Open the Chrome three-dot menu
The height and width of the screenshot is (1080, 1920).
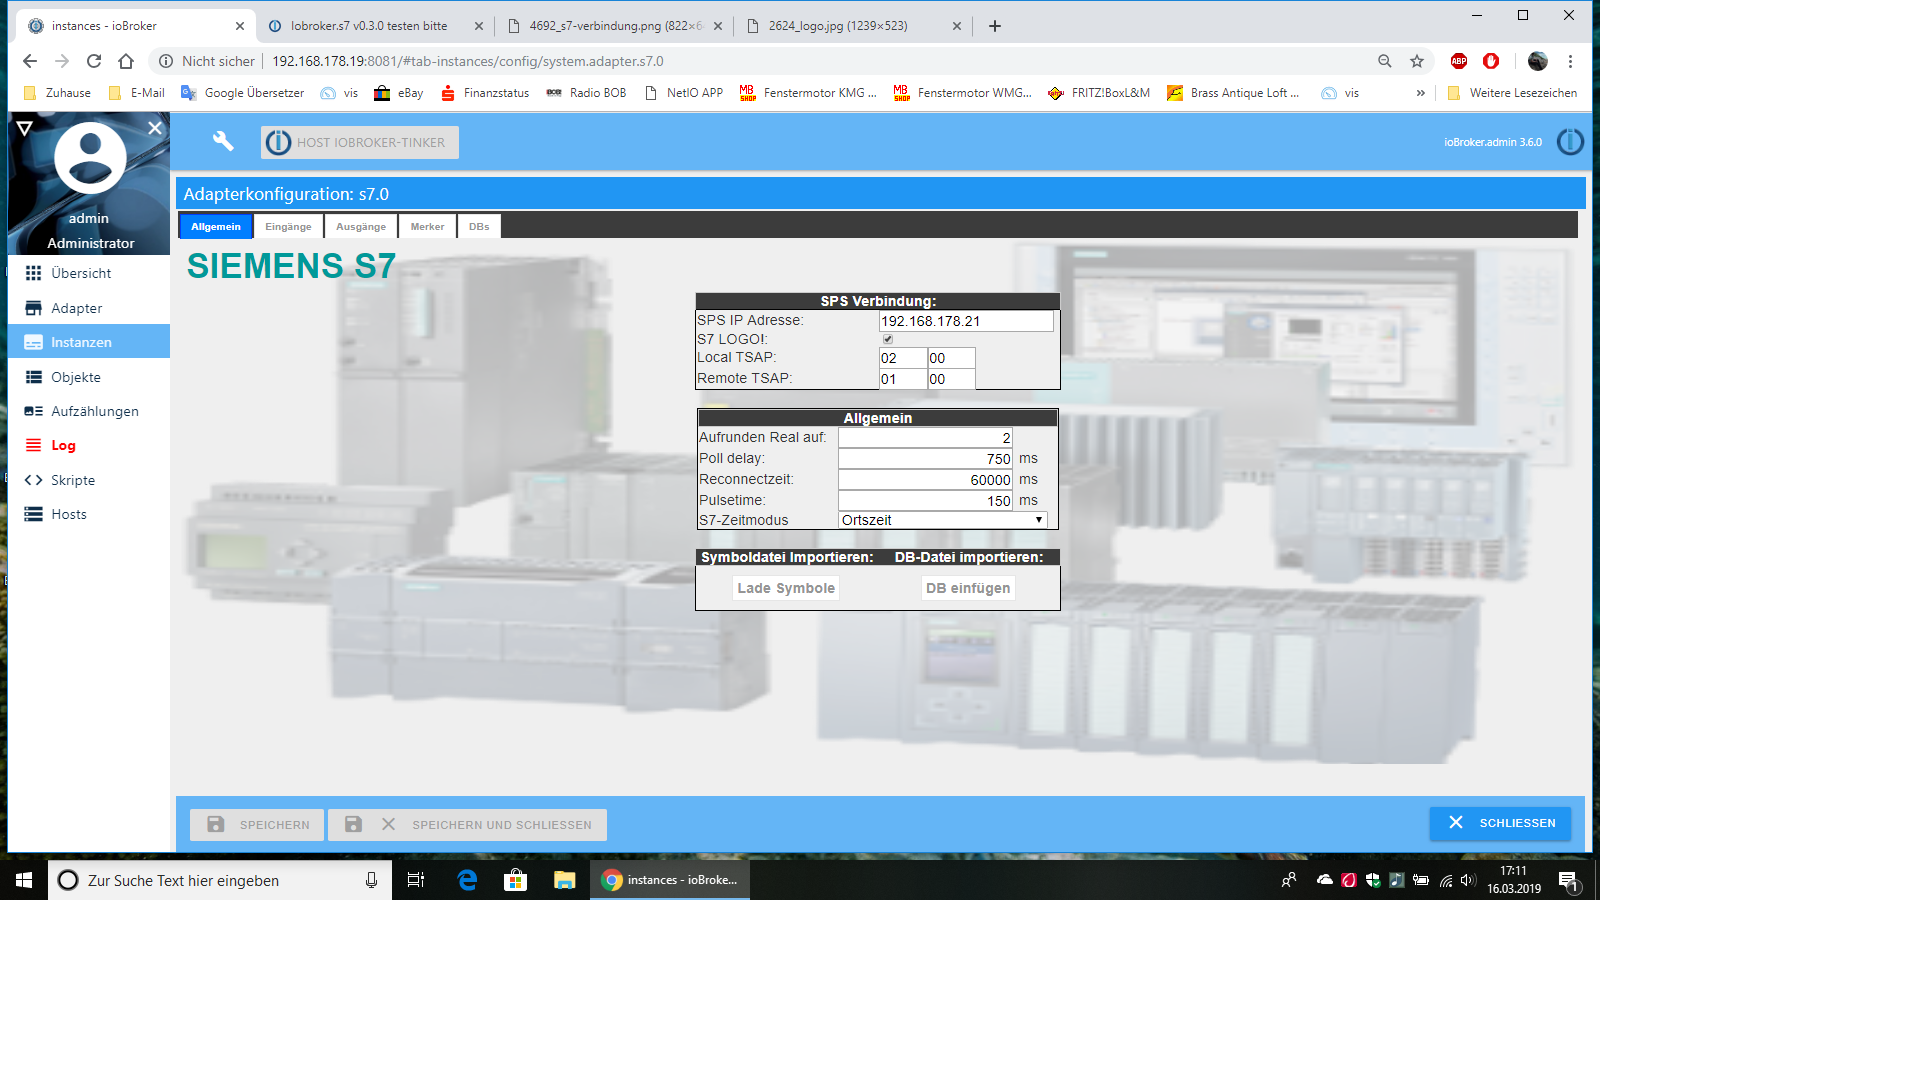(x=1570, y=61)
